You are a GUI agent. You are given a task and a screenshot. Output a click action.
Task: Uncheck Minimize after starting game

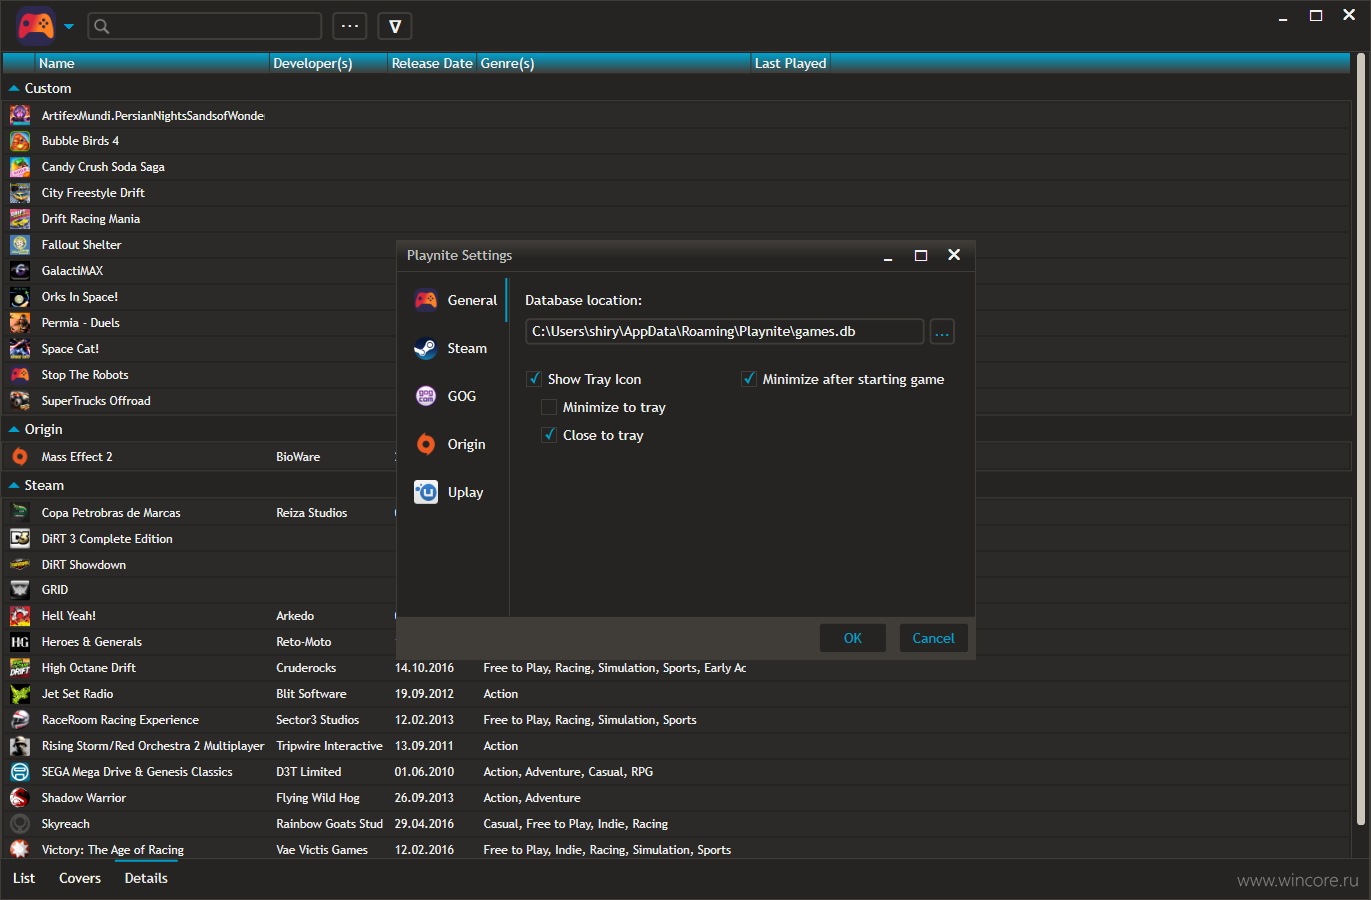[749, 379]
